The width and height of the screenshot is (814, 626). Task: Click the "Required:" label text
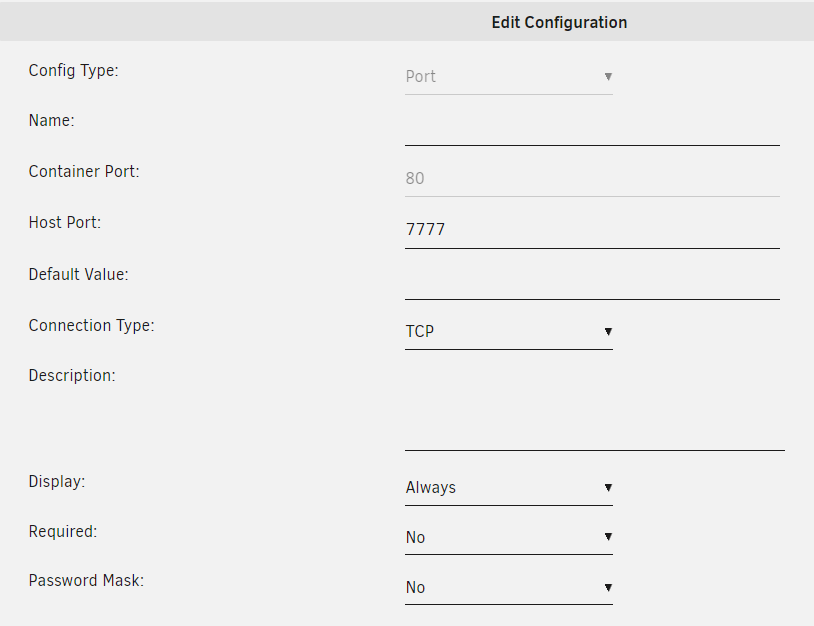63,532
